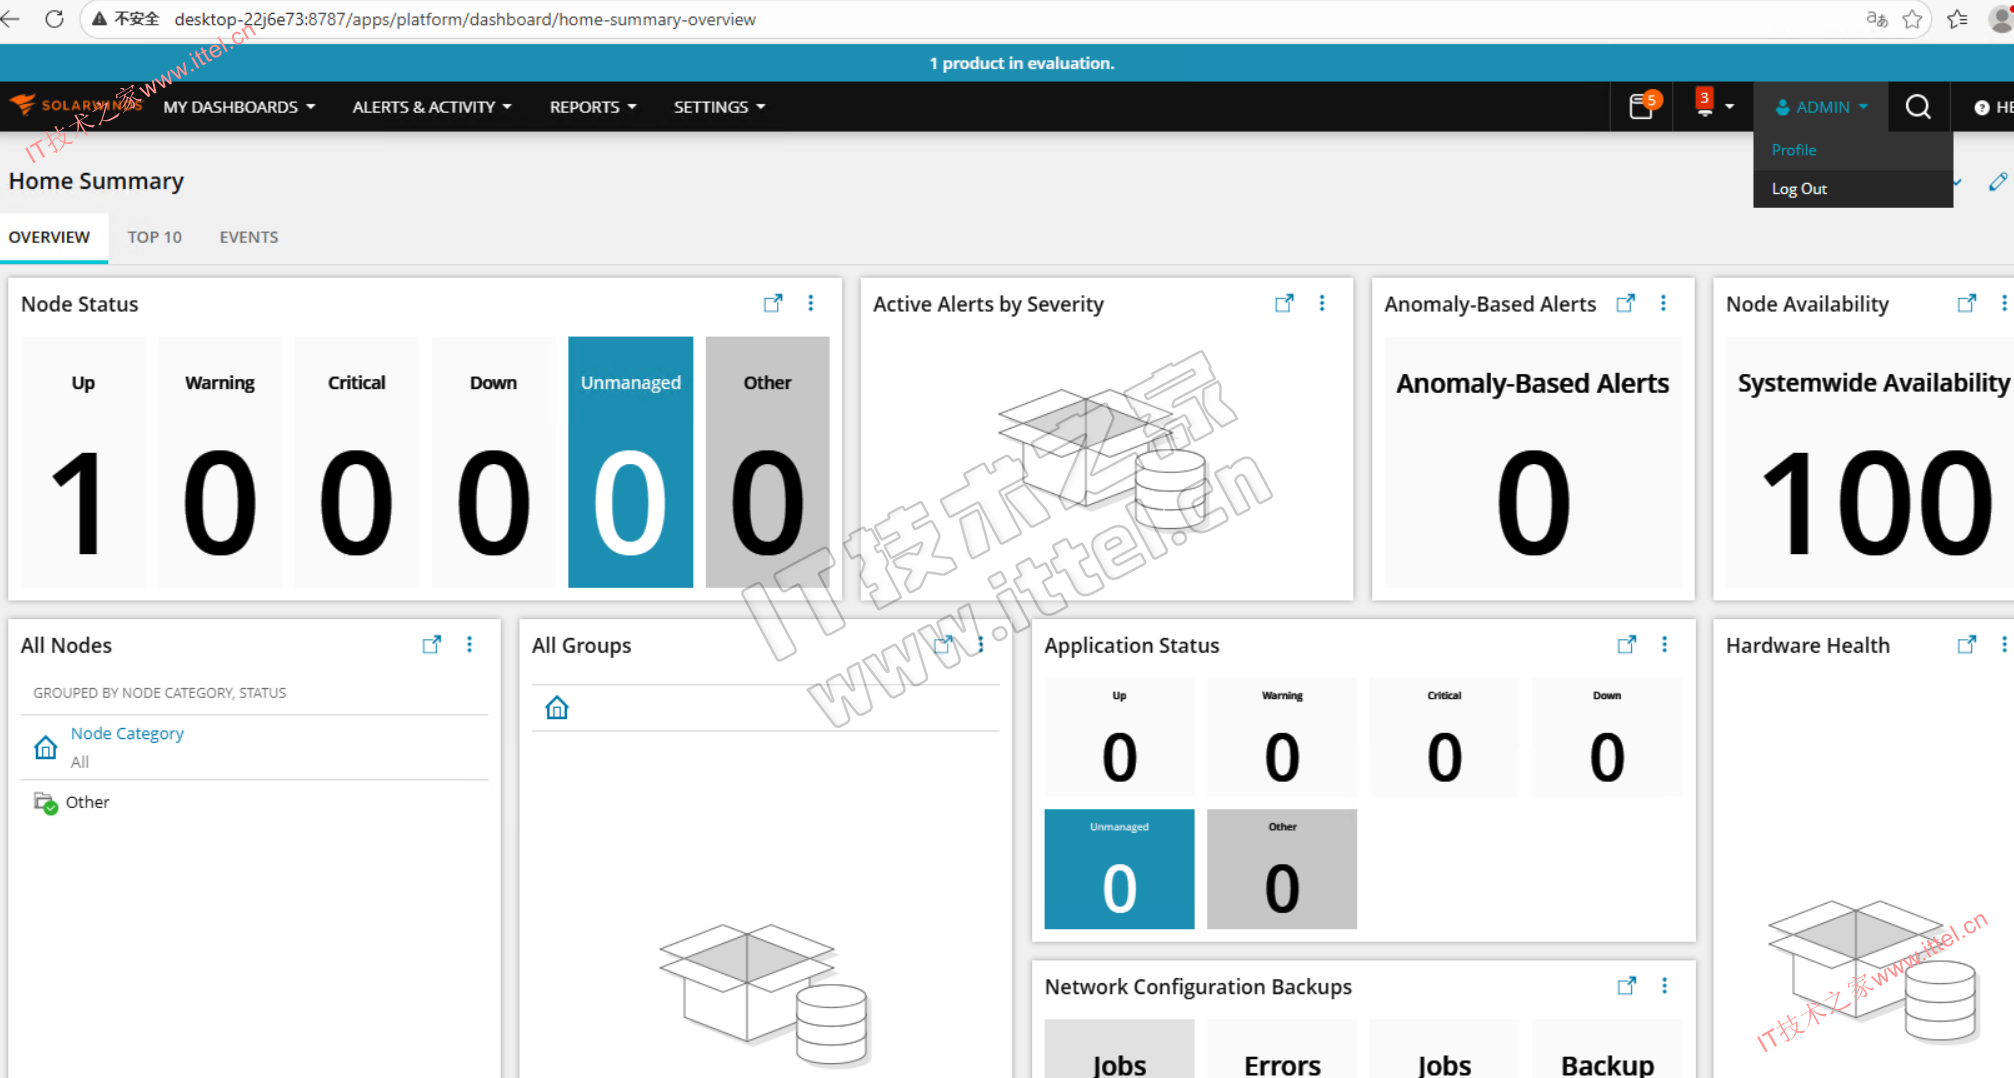Viewport: 2014px width, 1078px height.
Task: Open Application Status three-dot menu
Action: [1664, 645]
